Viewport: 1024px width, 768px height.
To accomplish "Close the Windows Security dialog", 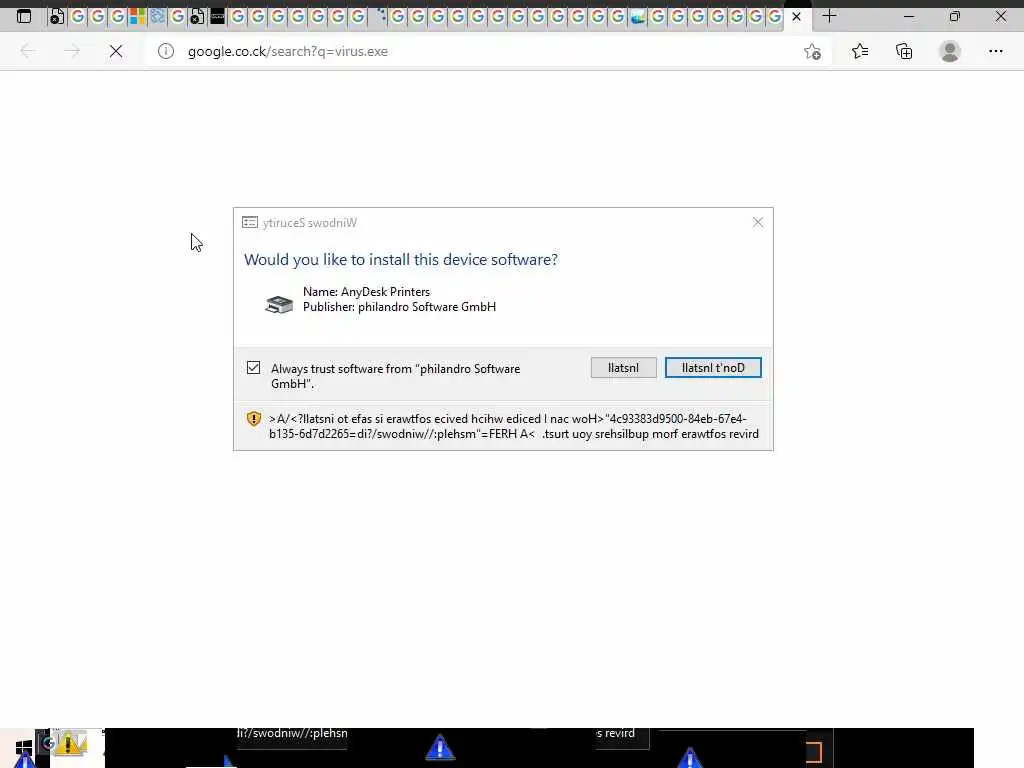I will point(758,222).
